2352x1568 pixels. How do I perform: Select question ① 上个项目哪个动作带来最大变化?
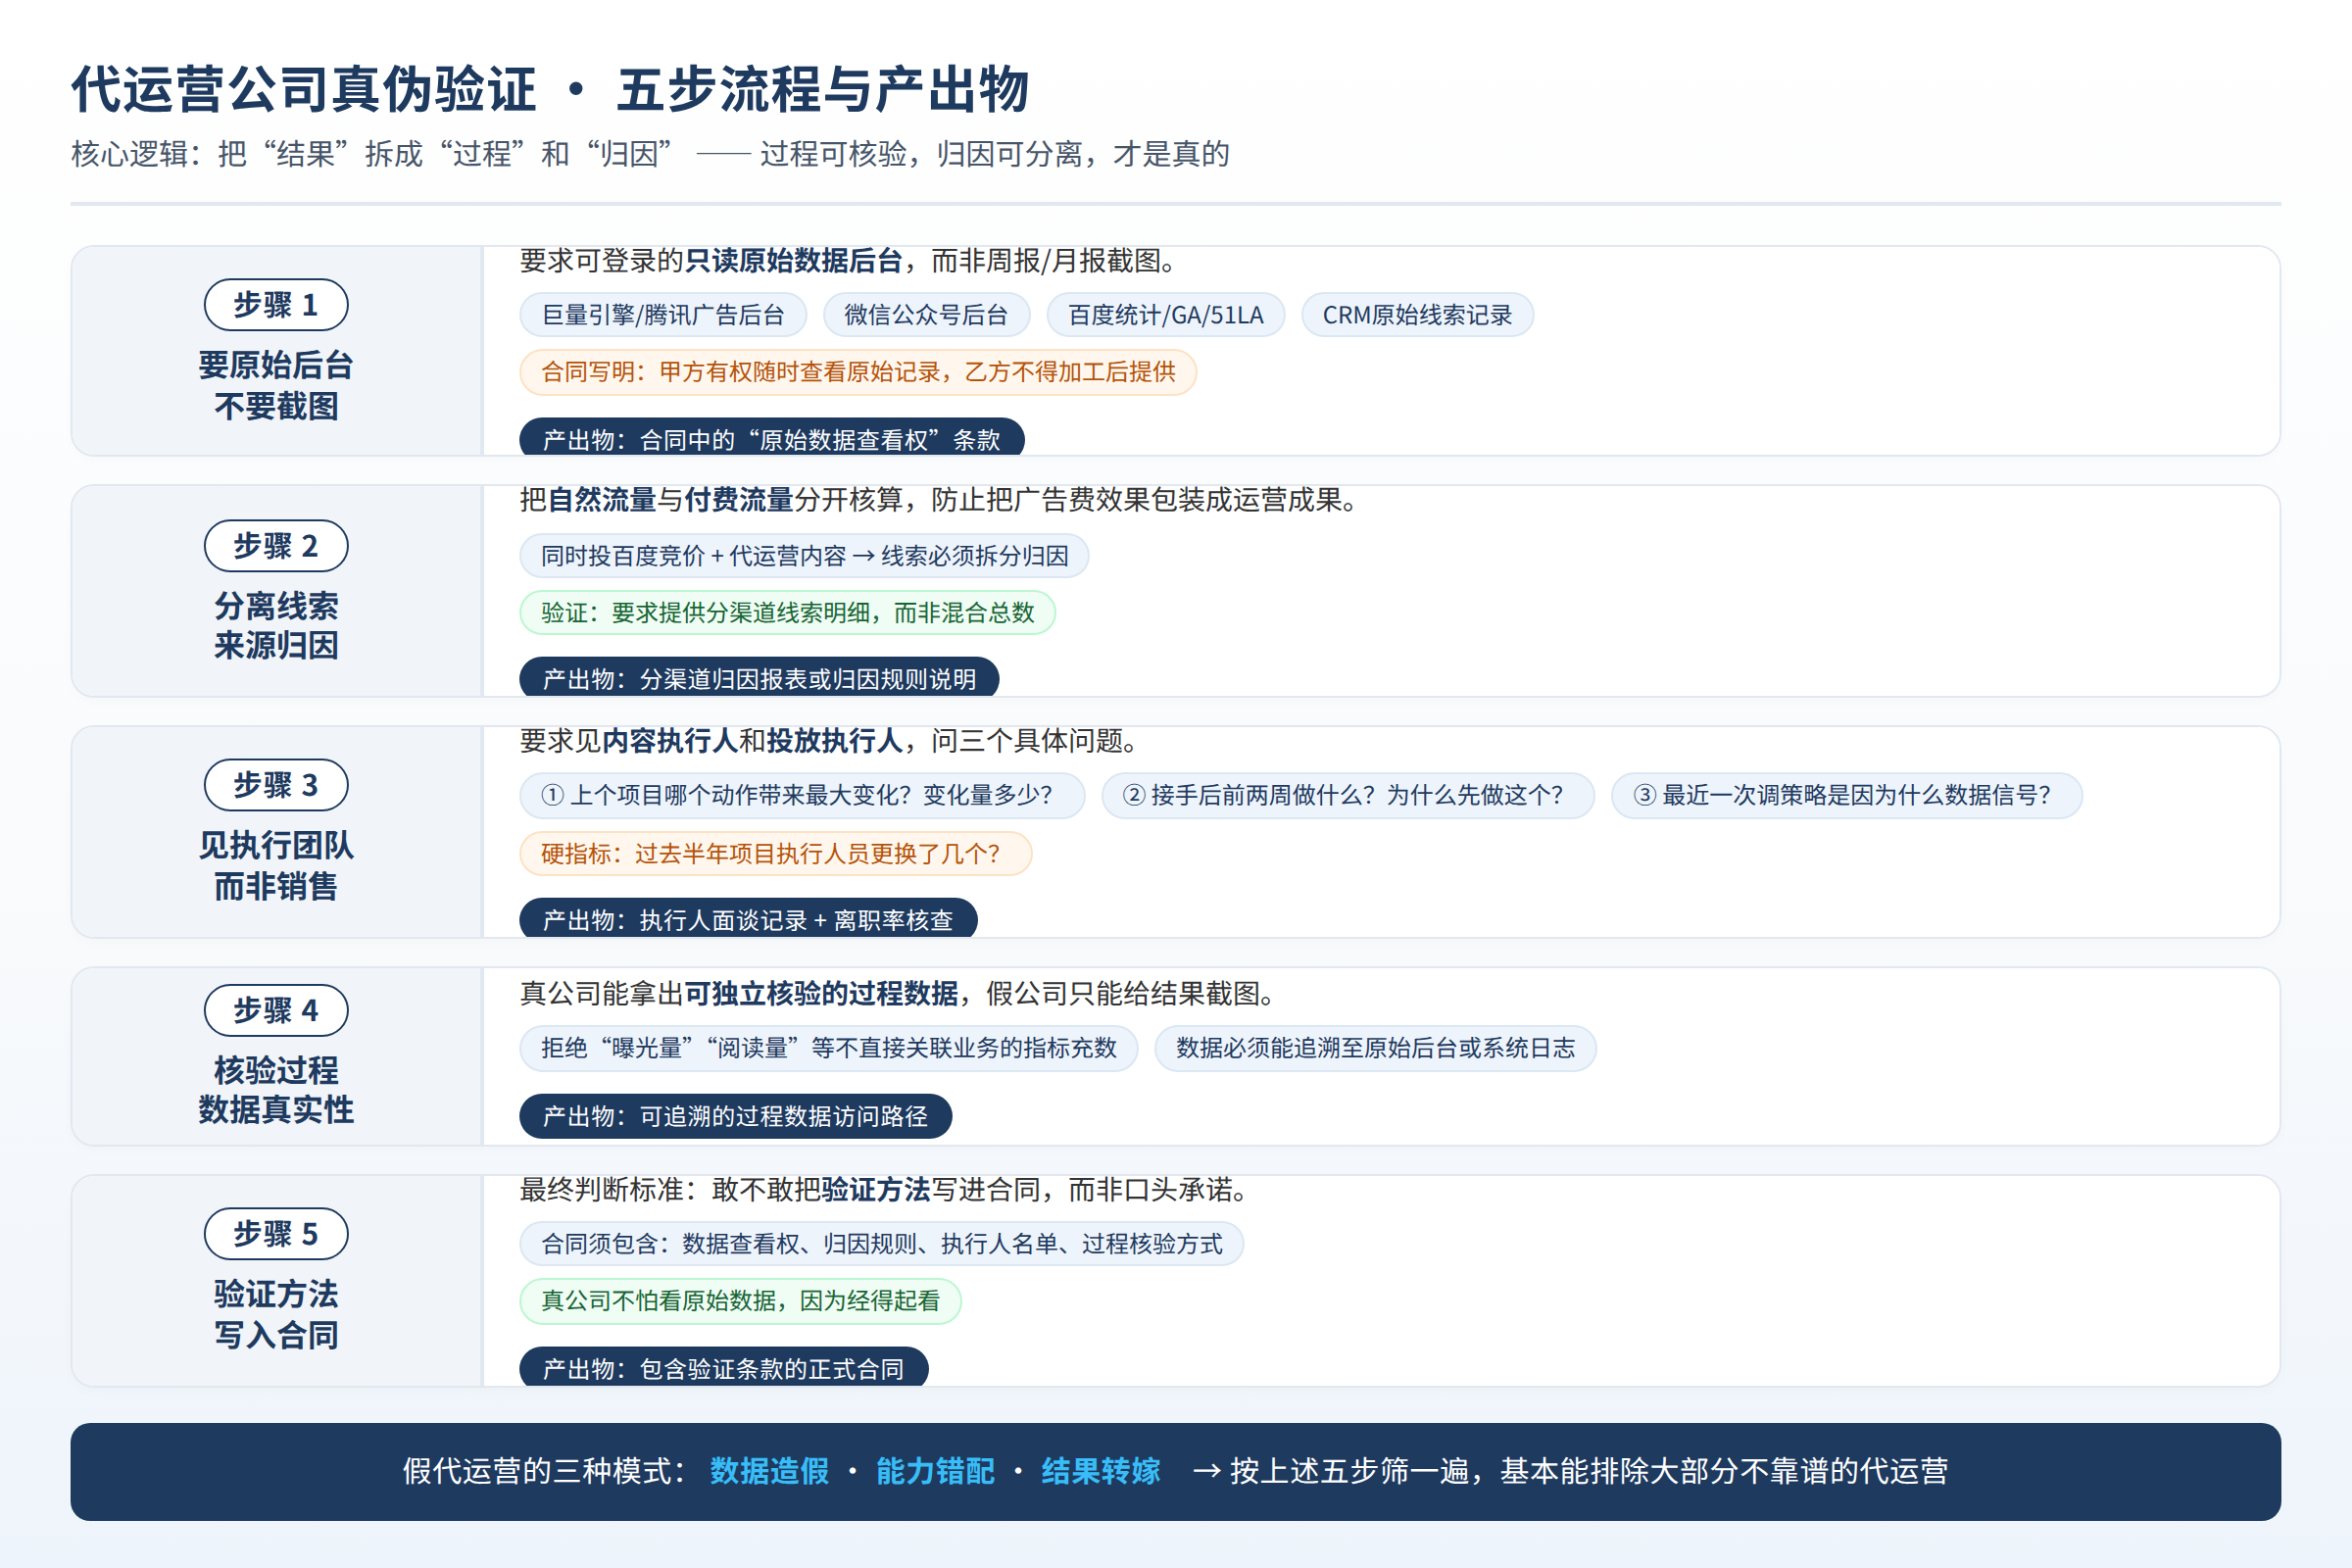(802, 796)
